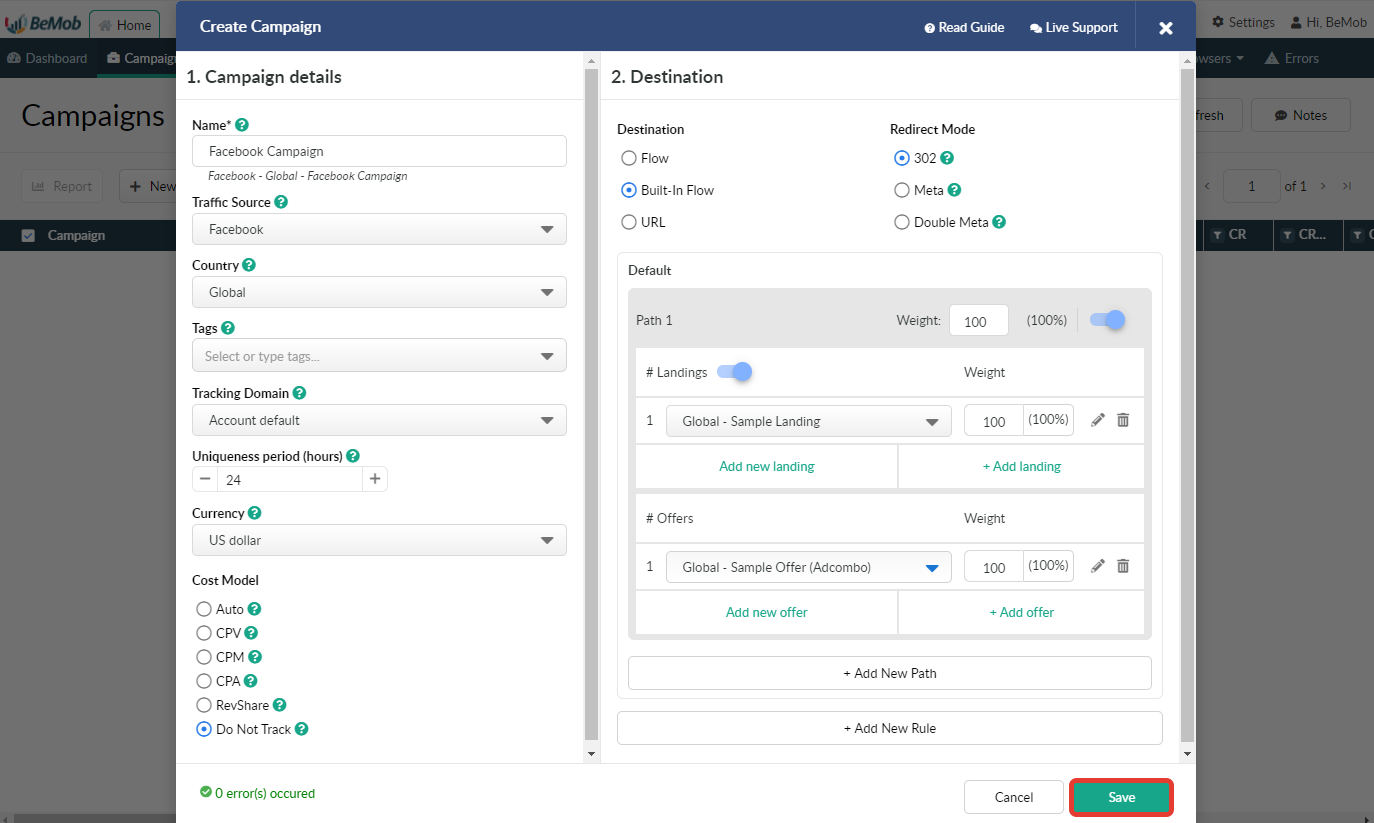Viewport: 1374px width, 823px height.
Task: Open the Currency dropdown
Action: [x=379, y=540]
